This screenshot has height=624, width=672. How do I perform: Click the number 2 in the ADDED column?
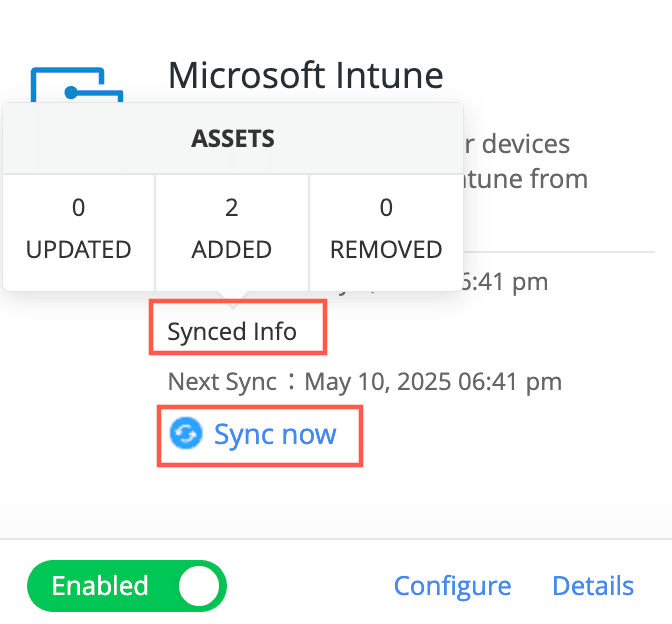pos(232,208)
